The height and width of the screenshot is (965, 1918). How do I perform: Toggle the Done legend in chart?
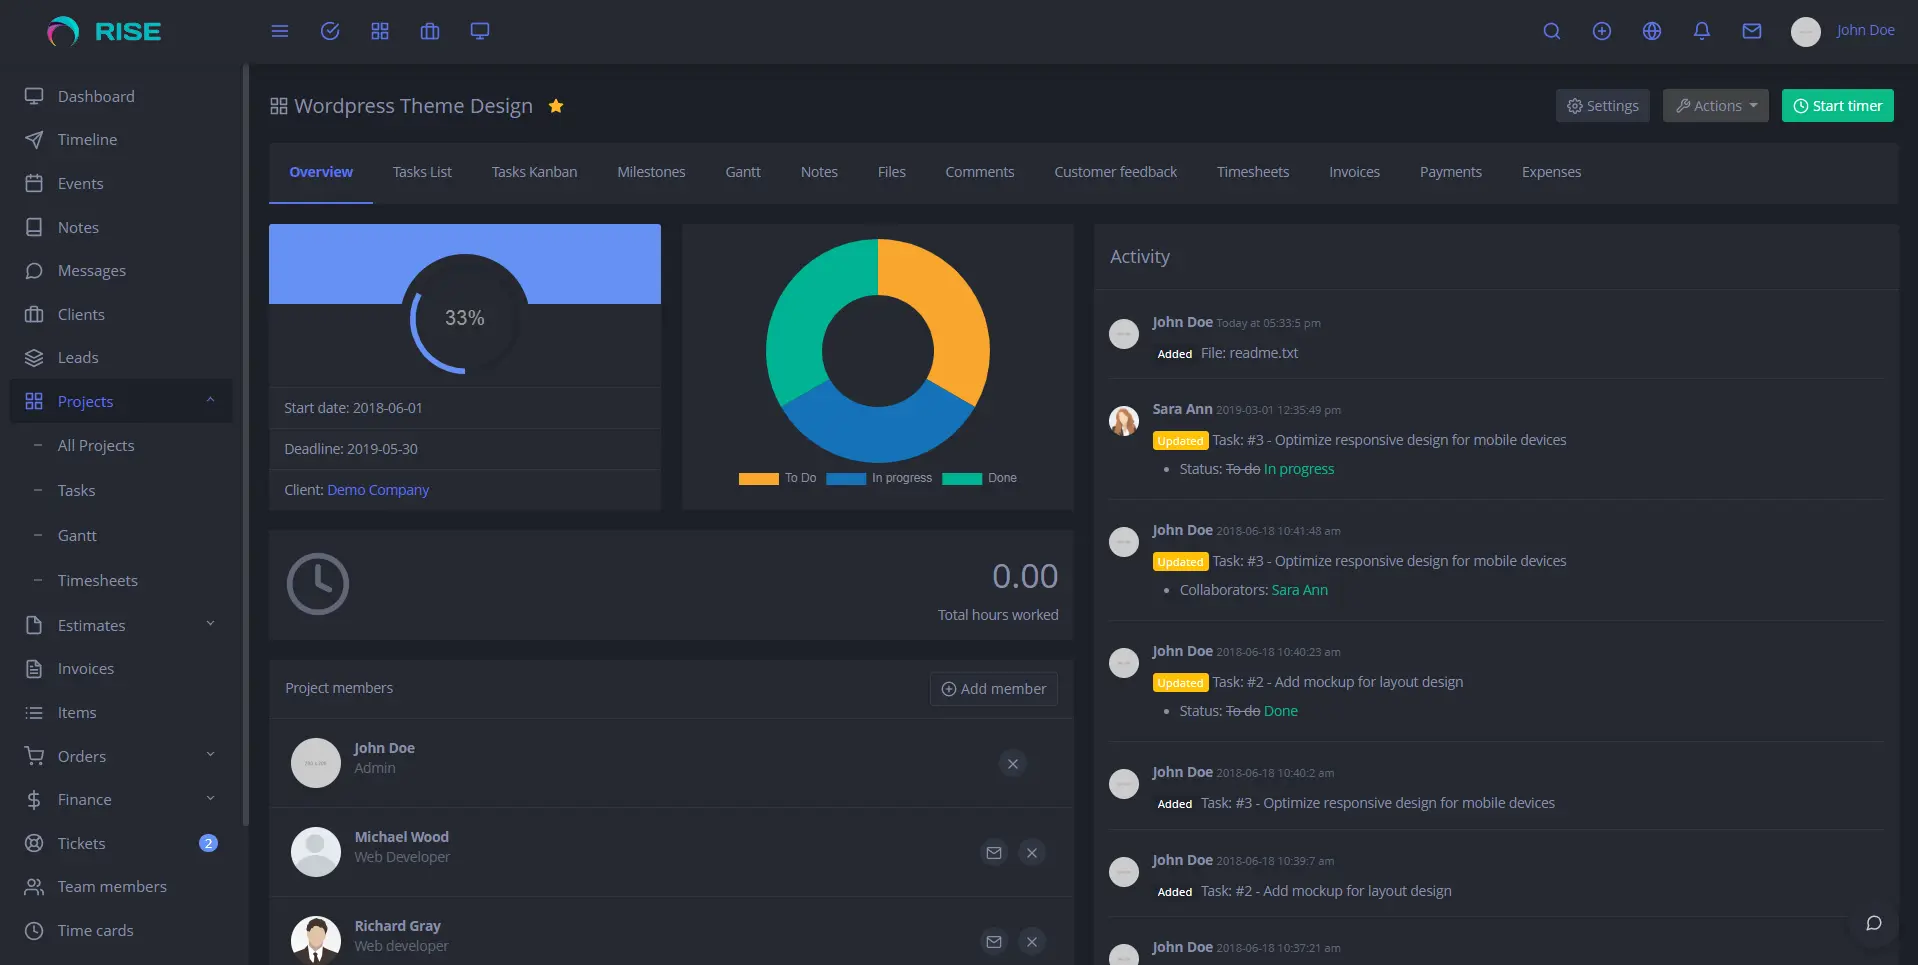pyautogui.click(x=980, y=478)
